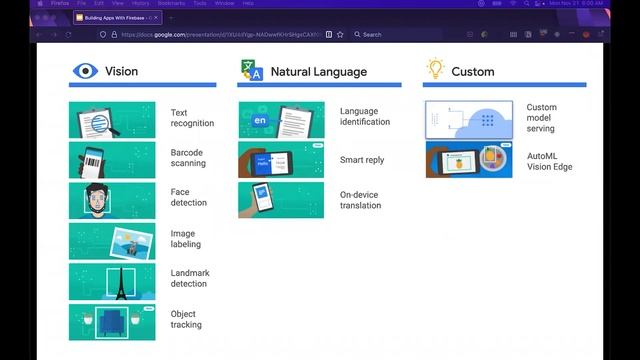
Task: Click the 'Custom model serving' label
Action: [x=541, y=118]
